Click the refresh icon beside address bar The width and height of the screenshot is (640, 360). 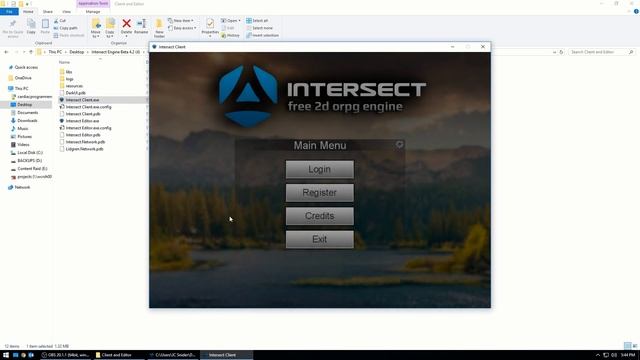[x=561, y=52]
